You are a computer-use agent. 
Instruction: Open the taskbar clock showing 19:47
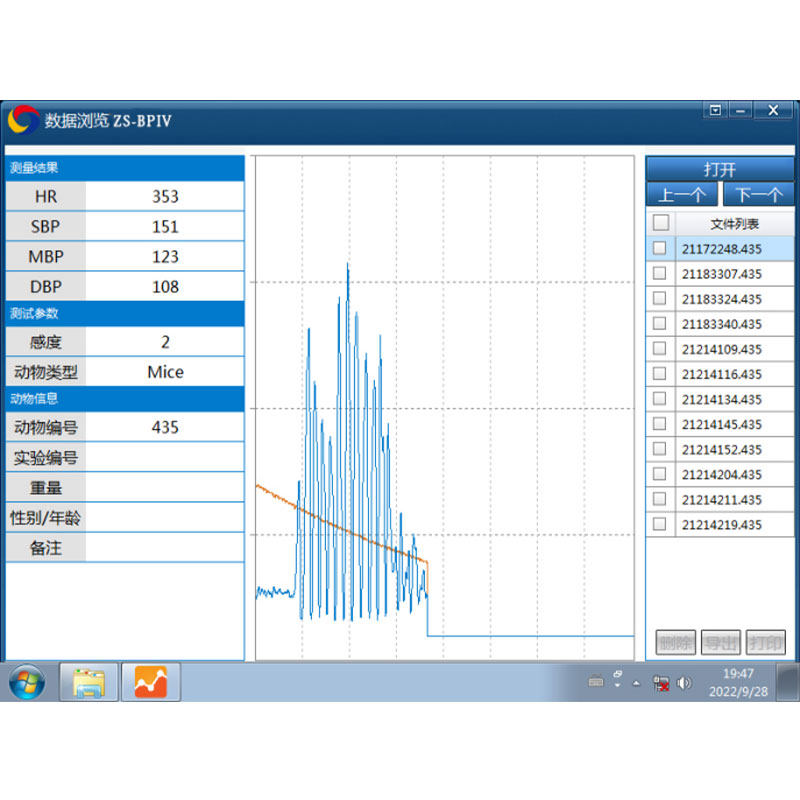click(x=738, y=683)
